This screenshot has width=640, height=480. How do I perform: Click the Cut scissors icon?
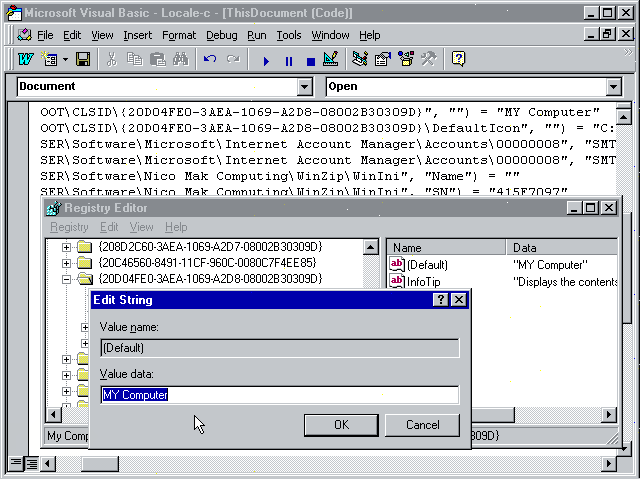pos(111,60)
